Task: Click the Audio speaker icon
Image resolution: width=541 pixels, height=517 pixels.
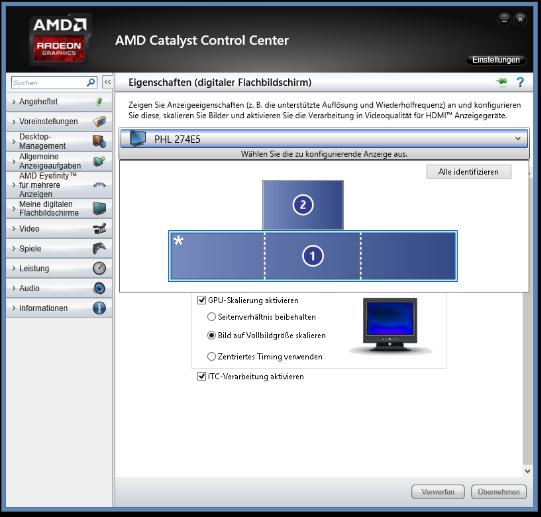Action: tap(99, 288)
